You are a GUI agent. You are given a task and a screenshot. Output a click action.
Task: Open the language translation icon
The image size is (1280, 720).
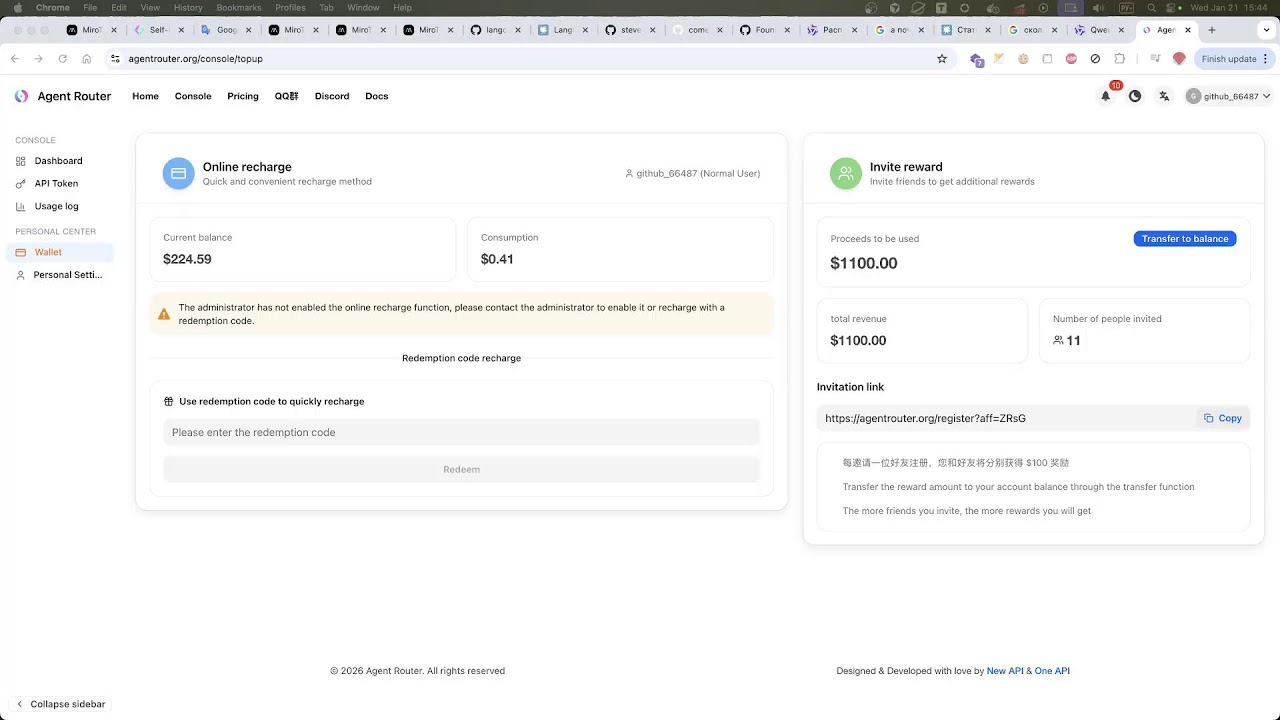pyautogui.click(x=1164, y=96)
